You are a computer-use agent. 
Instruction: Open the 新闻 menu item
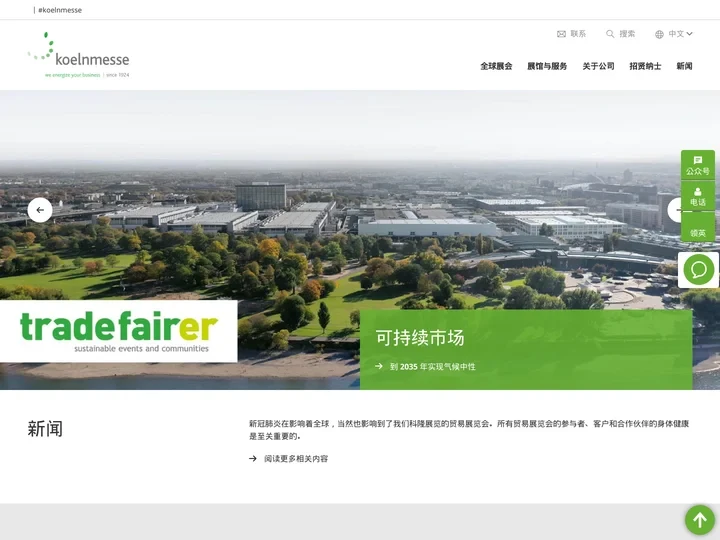pos(684,66)
